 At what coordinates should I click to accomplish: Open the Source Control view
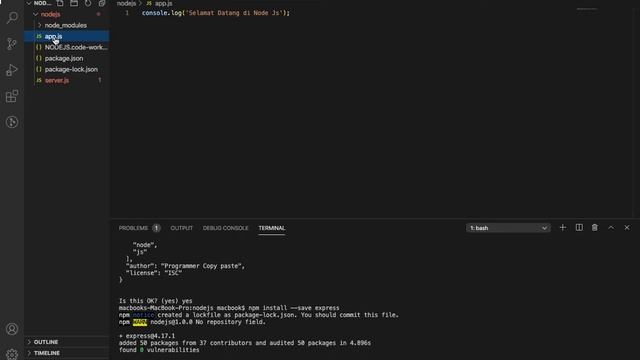click(12, 43)
